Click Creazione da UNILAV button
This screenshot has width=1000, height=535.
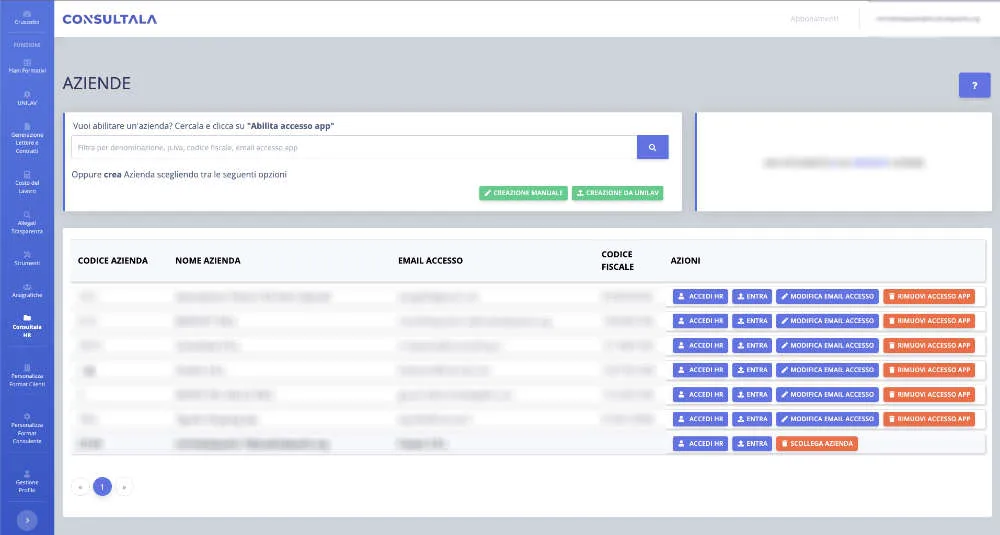pyautogui.click(x=617, y=193)
